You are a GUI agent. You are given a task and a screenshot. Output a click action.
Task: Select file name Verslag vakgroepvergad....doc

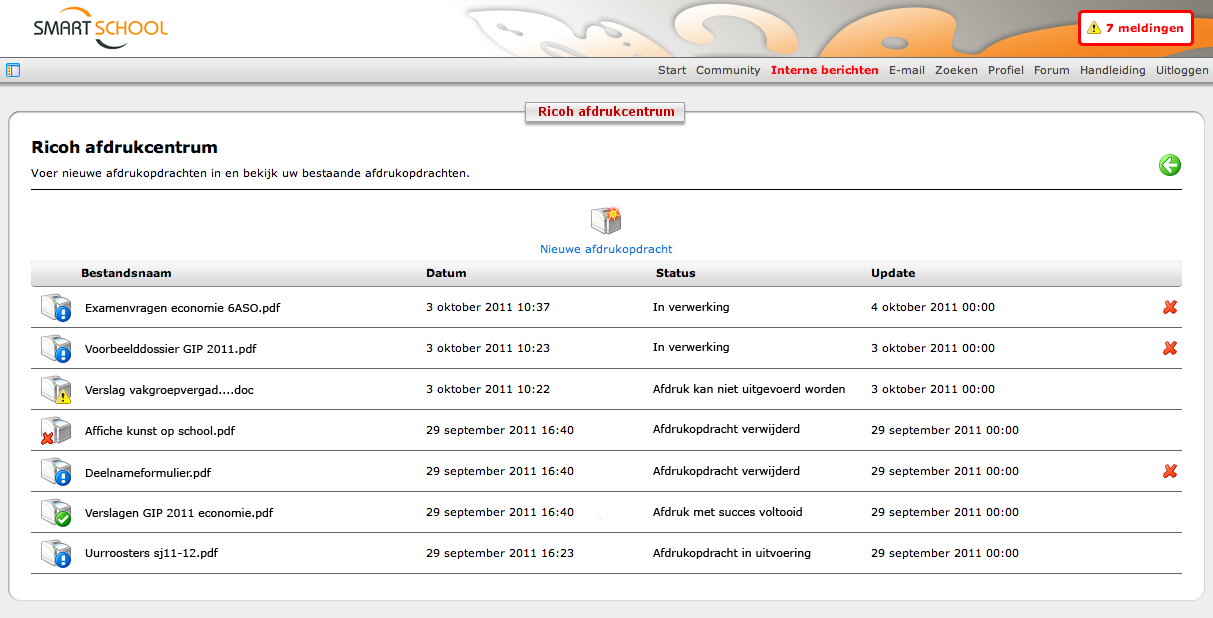tap(169, 390)
